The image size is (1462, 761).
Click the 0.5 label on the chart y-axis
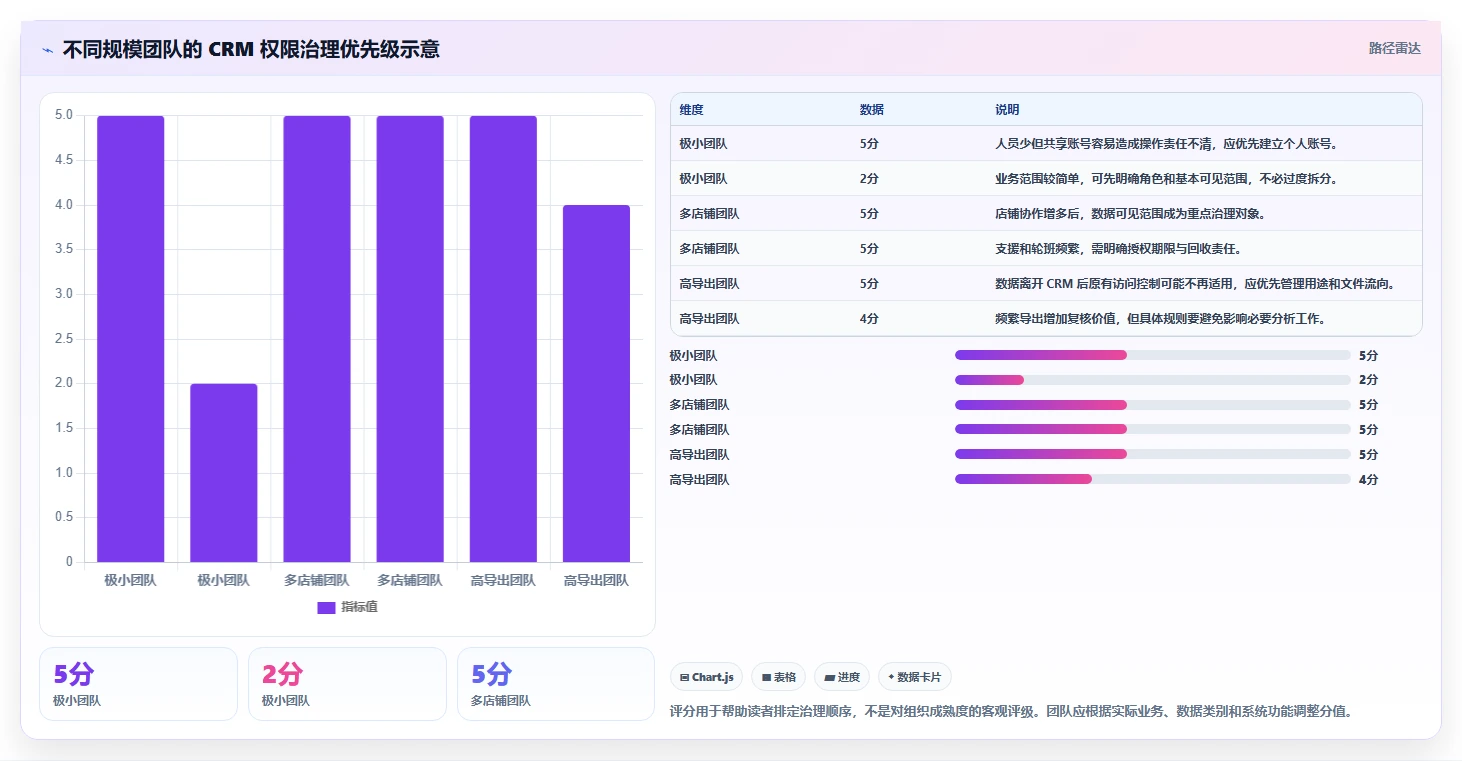[63, 517]
